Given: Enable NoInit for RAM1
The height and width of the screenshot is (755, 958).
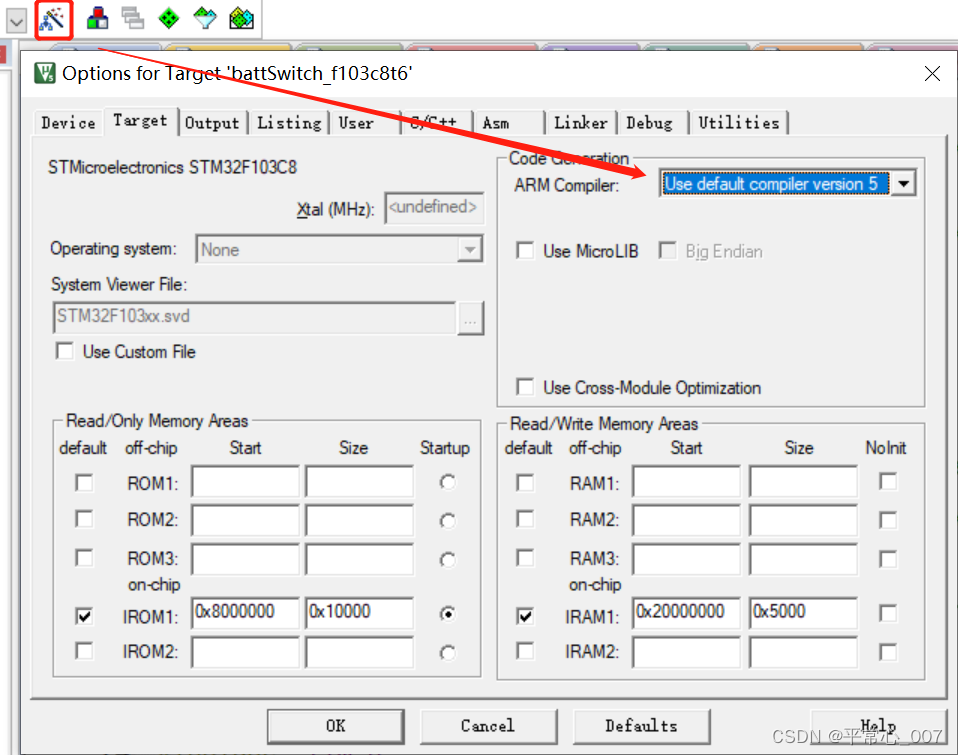Looking at the screenshot, I should coord(888,481).
